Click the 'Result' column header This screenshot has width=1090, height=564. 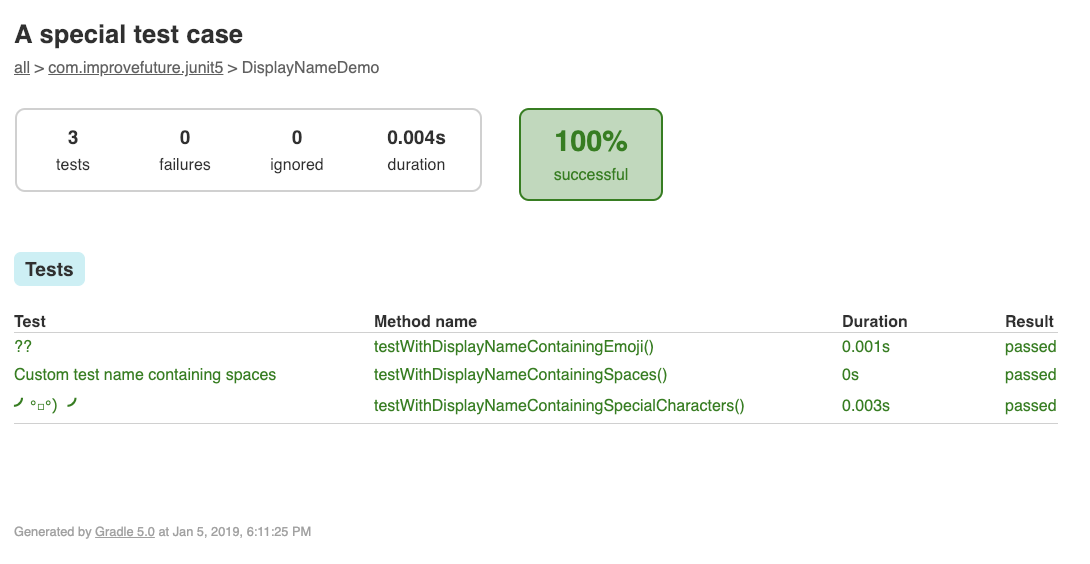1029,321
